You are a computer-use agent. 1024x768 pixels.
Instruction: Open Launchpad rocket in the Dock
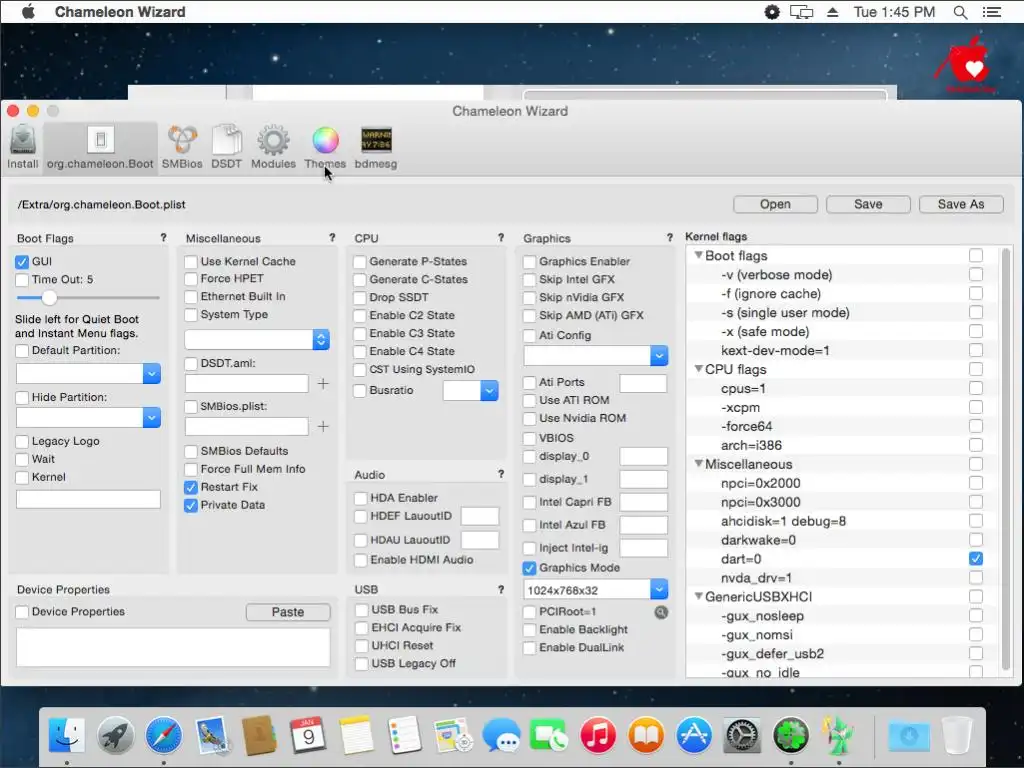[x=115, y=735]
